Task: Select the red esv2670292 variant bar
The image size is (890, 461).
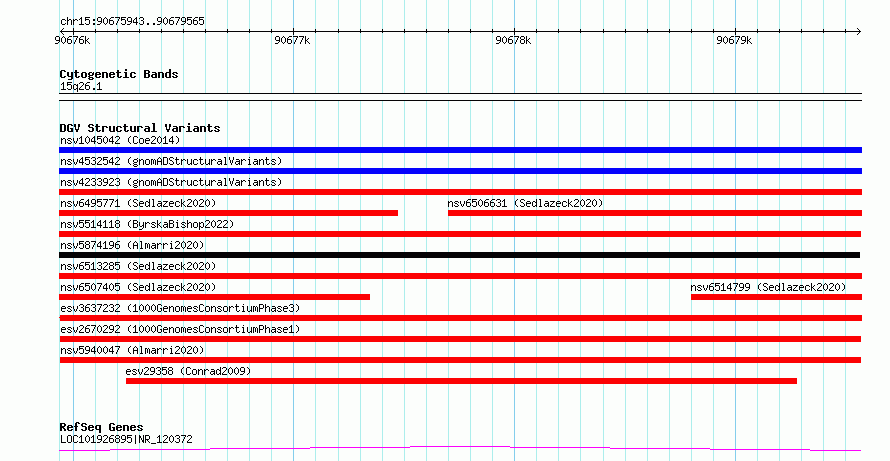Action: pyautogui.click(x=460, y=339)
